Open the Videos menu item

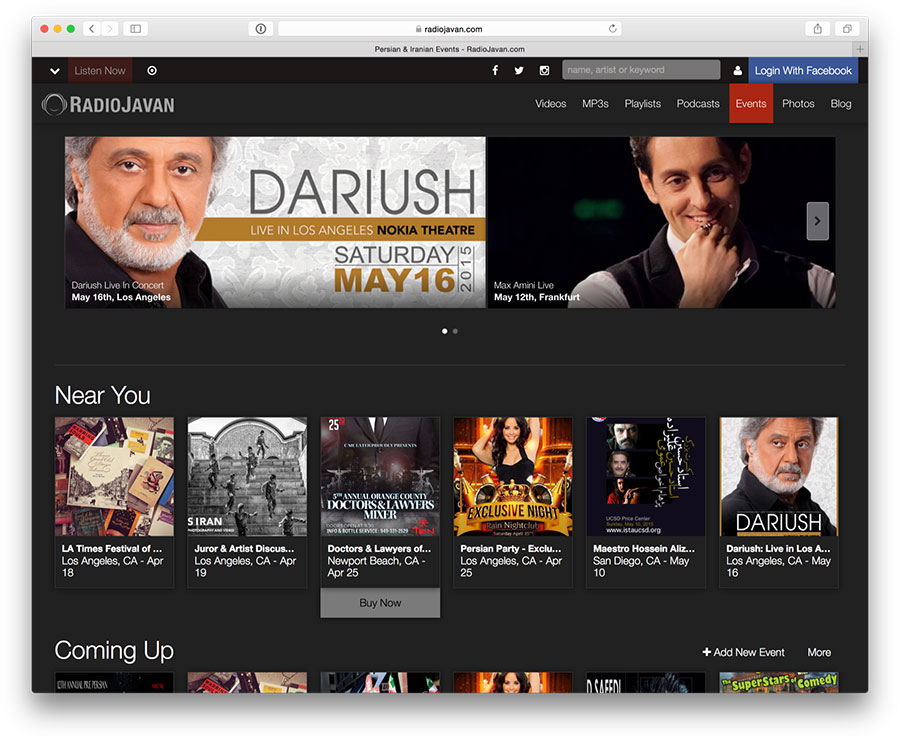pos(550,103)
